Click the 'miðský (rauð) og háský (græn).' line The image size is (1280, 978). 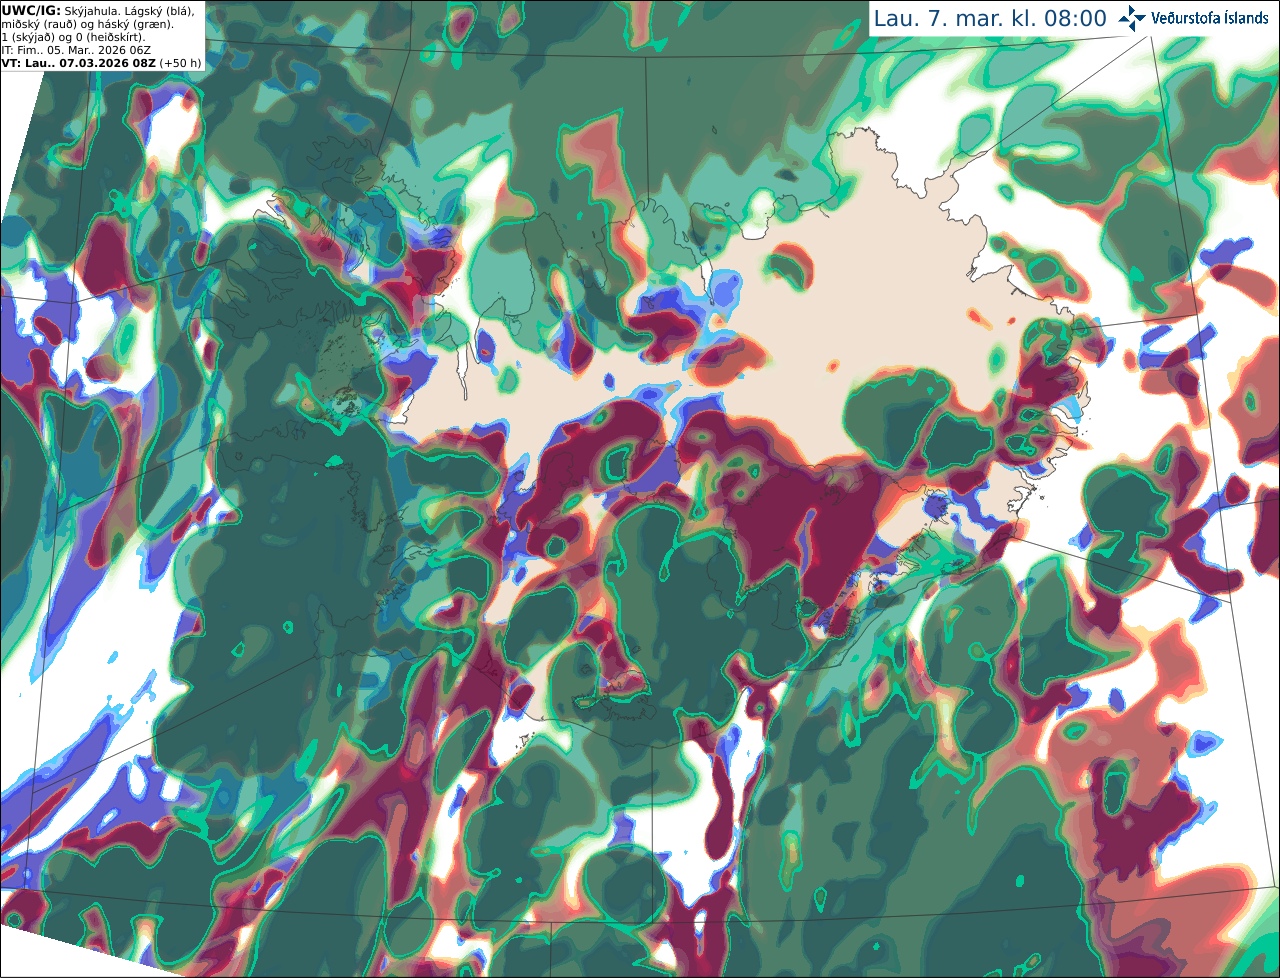coord(87,24)
